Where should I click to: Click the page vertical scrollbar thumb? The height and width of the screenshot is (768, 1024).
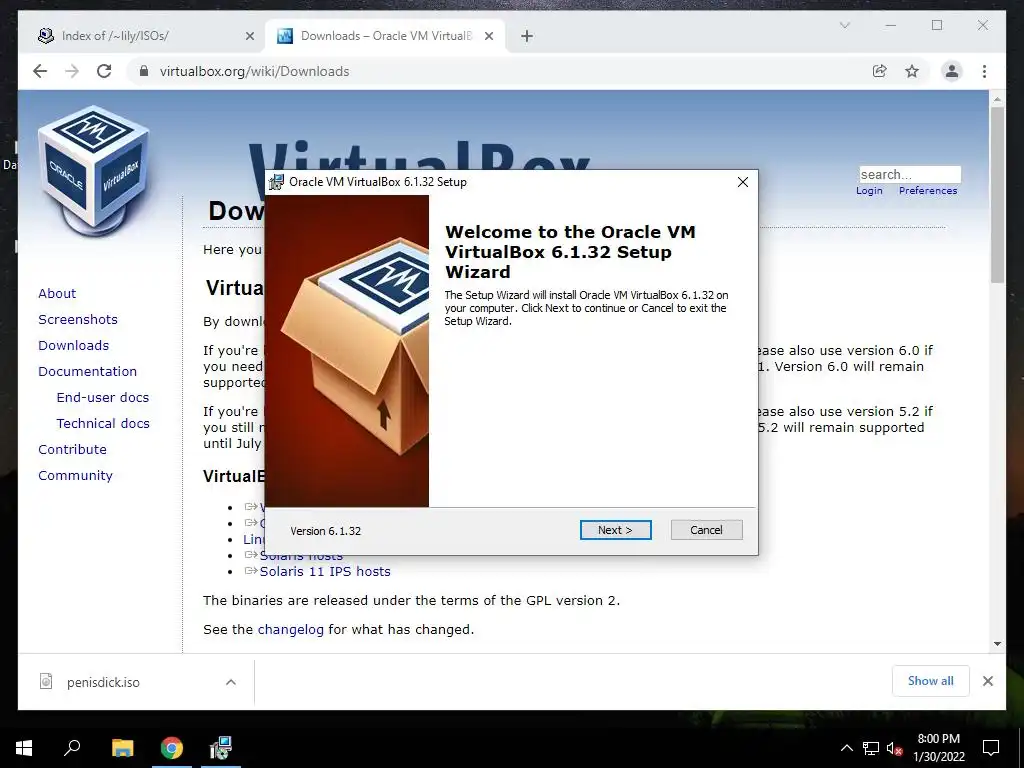click(997, 195)
